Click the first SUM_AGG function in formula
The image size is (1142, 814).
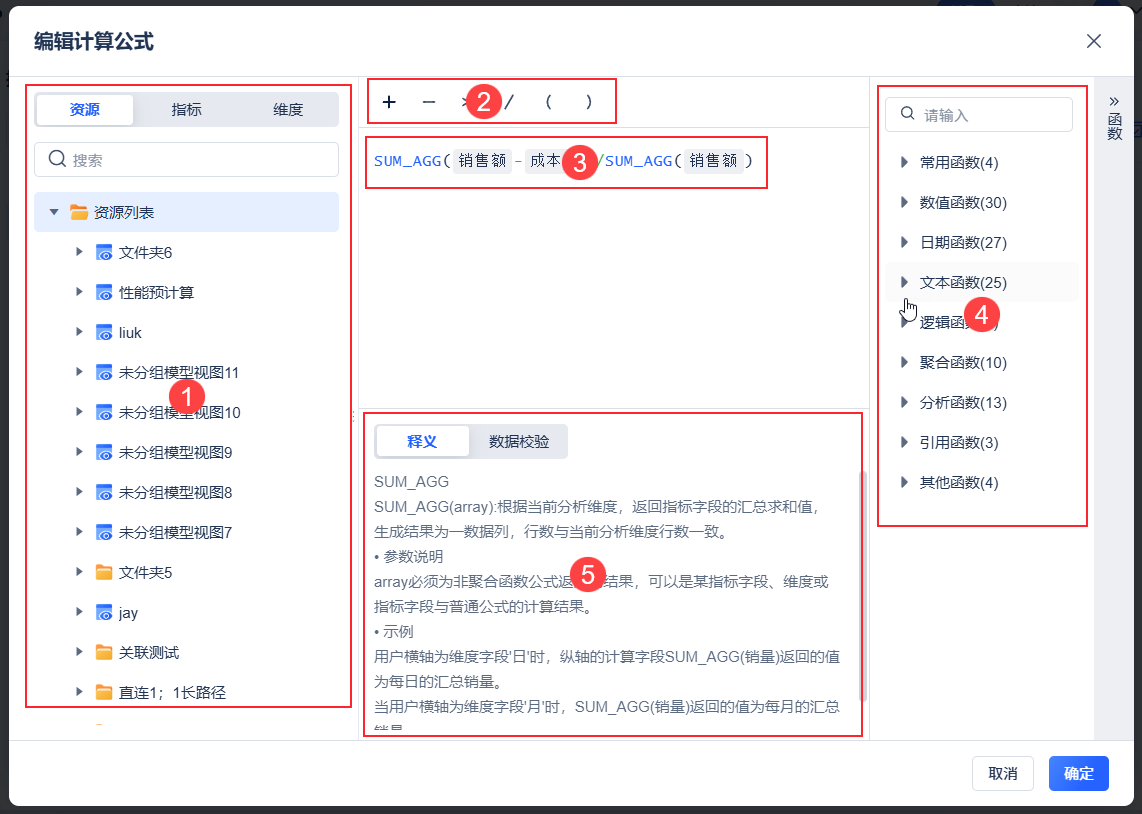pos(408,161)
